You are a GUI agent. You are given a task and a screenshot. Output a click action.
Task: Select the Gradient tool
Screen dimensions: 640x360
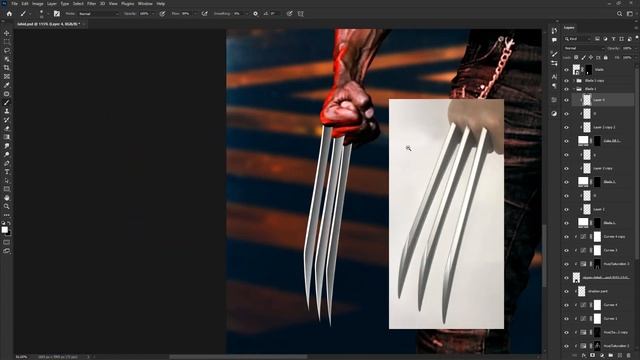point(7,137)
